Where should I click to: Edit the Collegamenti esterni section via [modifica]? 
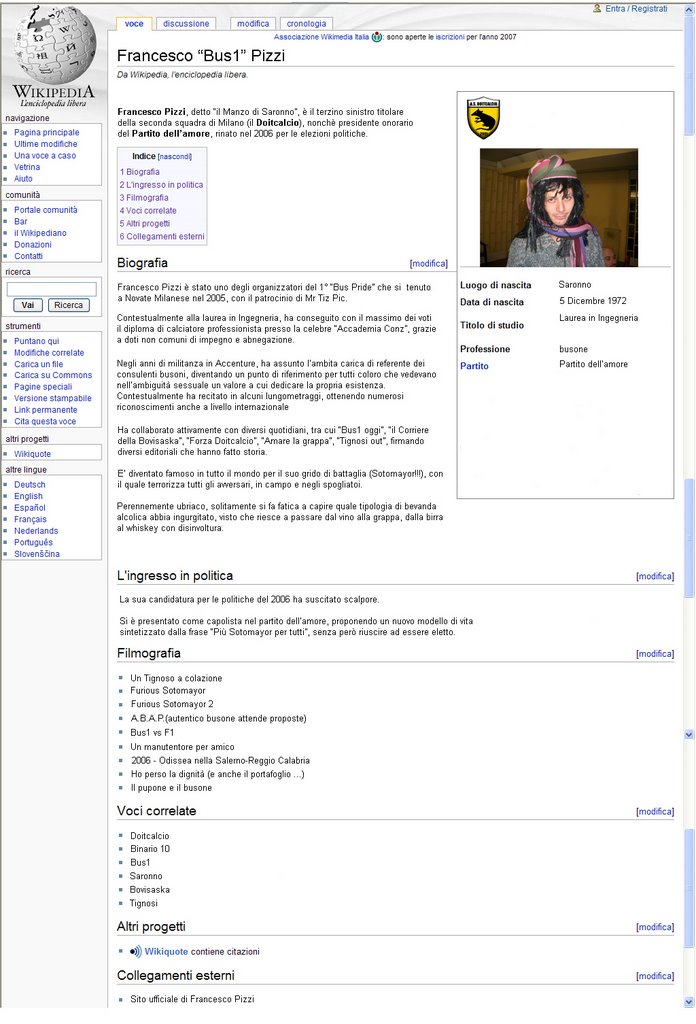coord(655,976)
